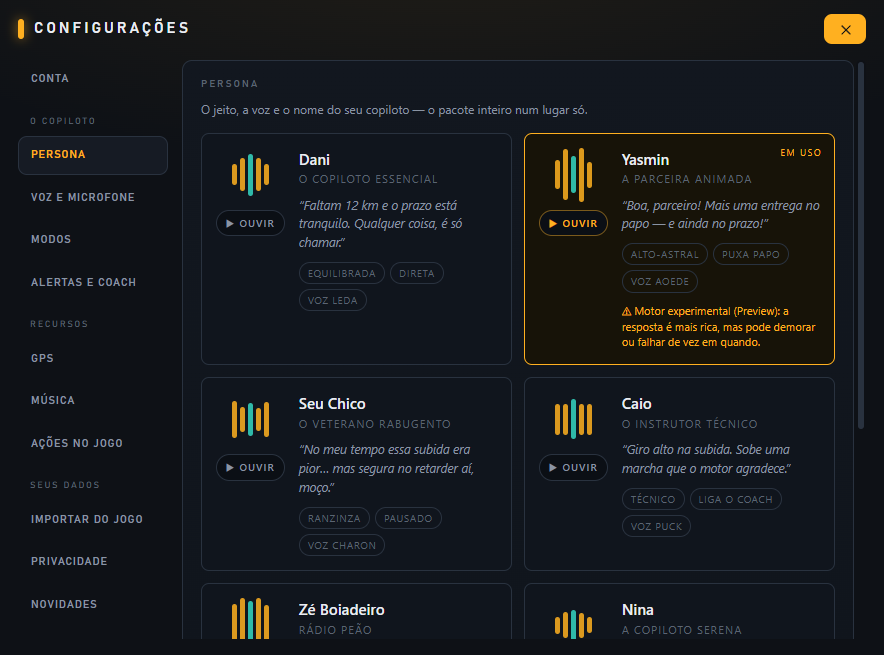The height and width of the screenshot is (655, 884).
Task: Go to Voz e Microfone settings
Action: point(83,197)
